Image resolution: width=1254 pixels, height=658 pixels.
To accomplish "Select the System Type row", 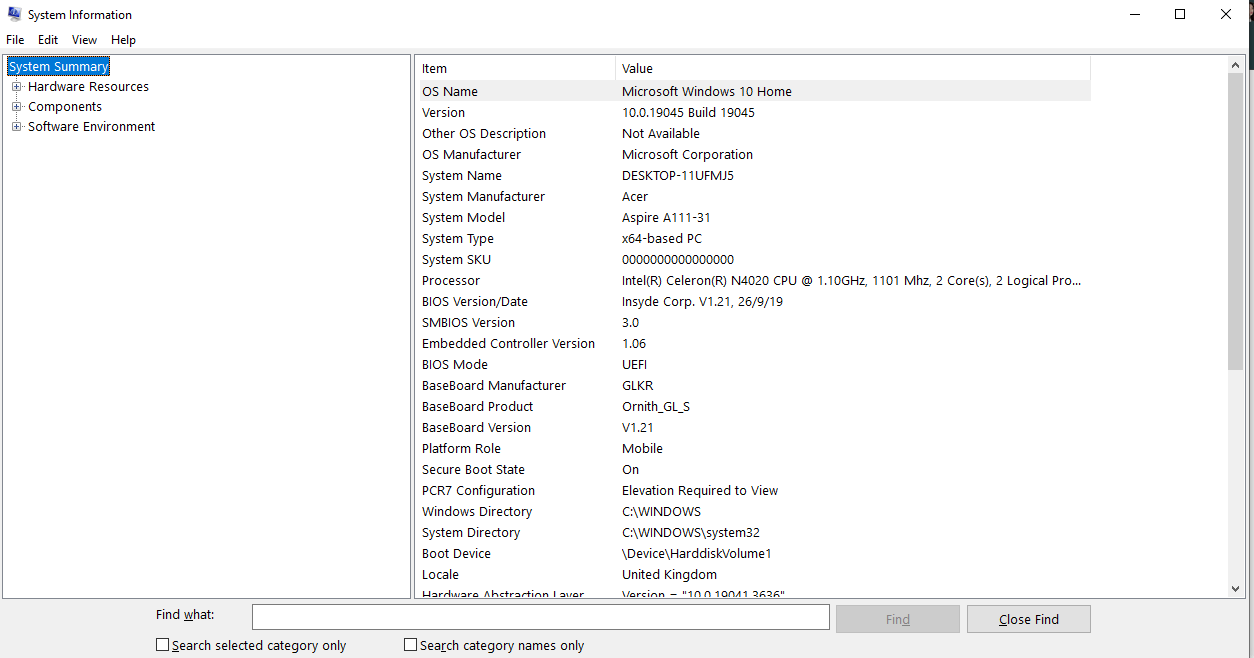I will [753, 238].
